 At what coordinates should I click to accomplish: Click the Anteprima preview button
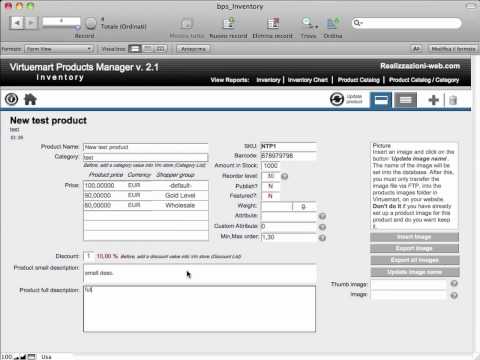(193, 49)
